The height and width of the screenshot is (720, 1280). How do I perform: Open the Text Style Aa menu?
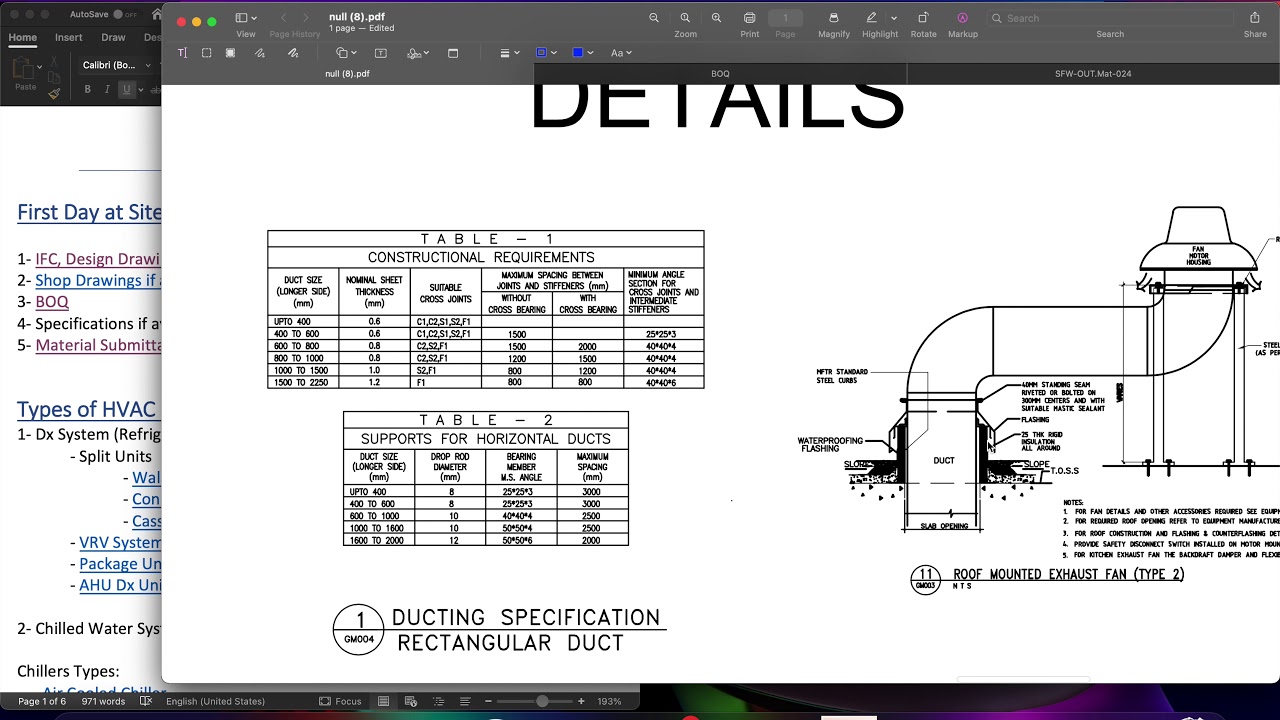620,53
